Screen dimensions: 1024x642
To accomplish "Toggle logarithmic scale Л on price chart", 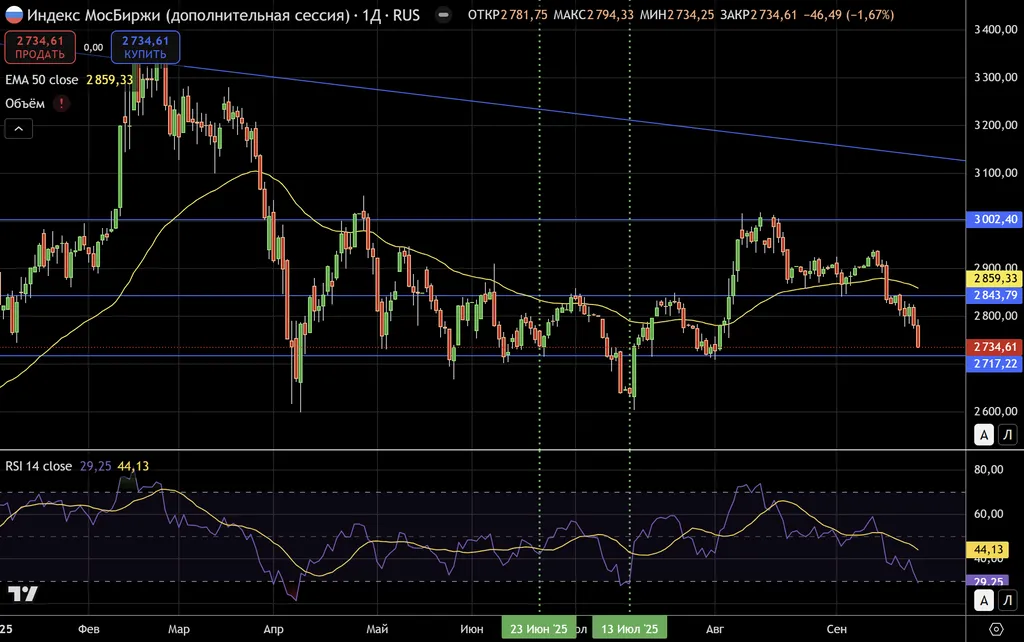I will (1007, 434).
